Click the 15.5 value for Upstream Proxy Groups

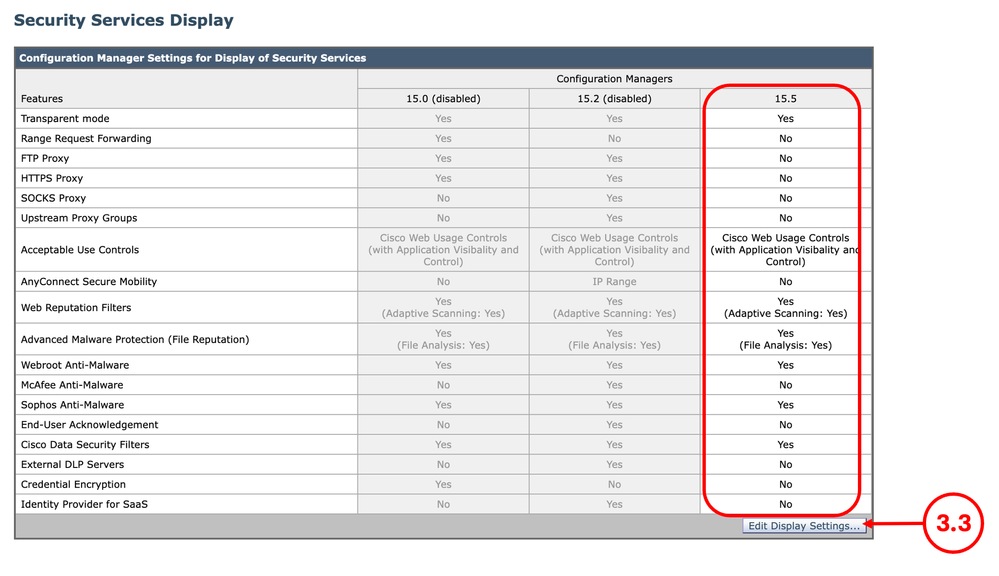786,218
